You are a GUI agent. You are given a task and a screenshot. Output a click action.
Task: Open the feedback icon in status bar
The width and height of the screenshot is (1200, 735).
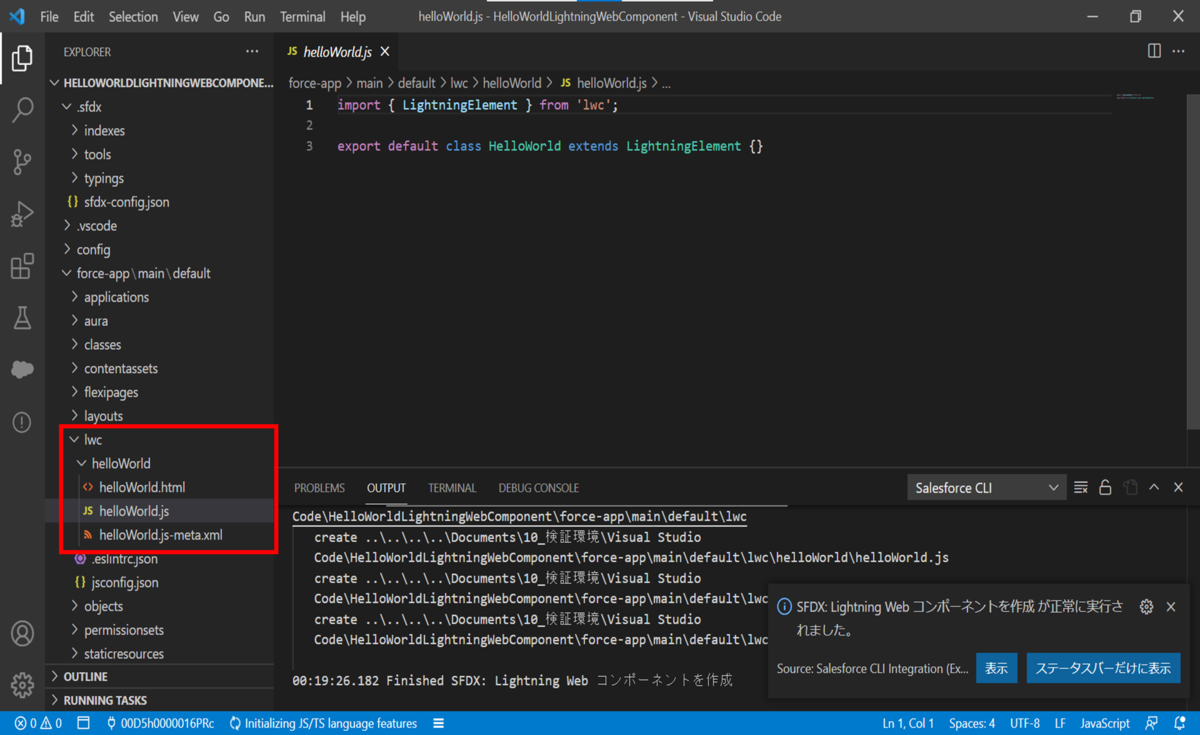tap(1152, 723)
